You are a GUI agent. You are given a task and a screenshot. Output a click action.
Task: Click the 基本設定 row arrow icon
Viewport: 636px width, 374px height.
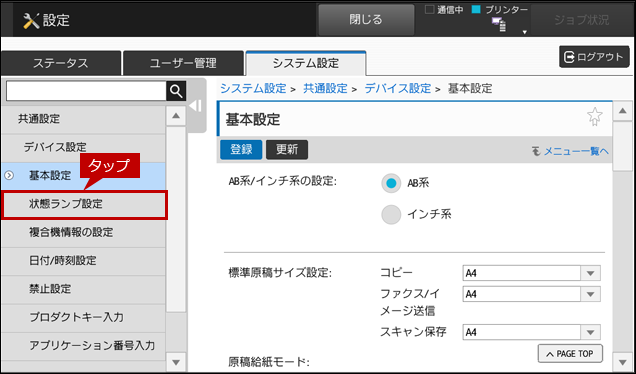point(9,176)
